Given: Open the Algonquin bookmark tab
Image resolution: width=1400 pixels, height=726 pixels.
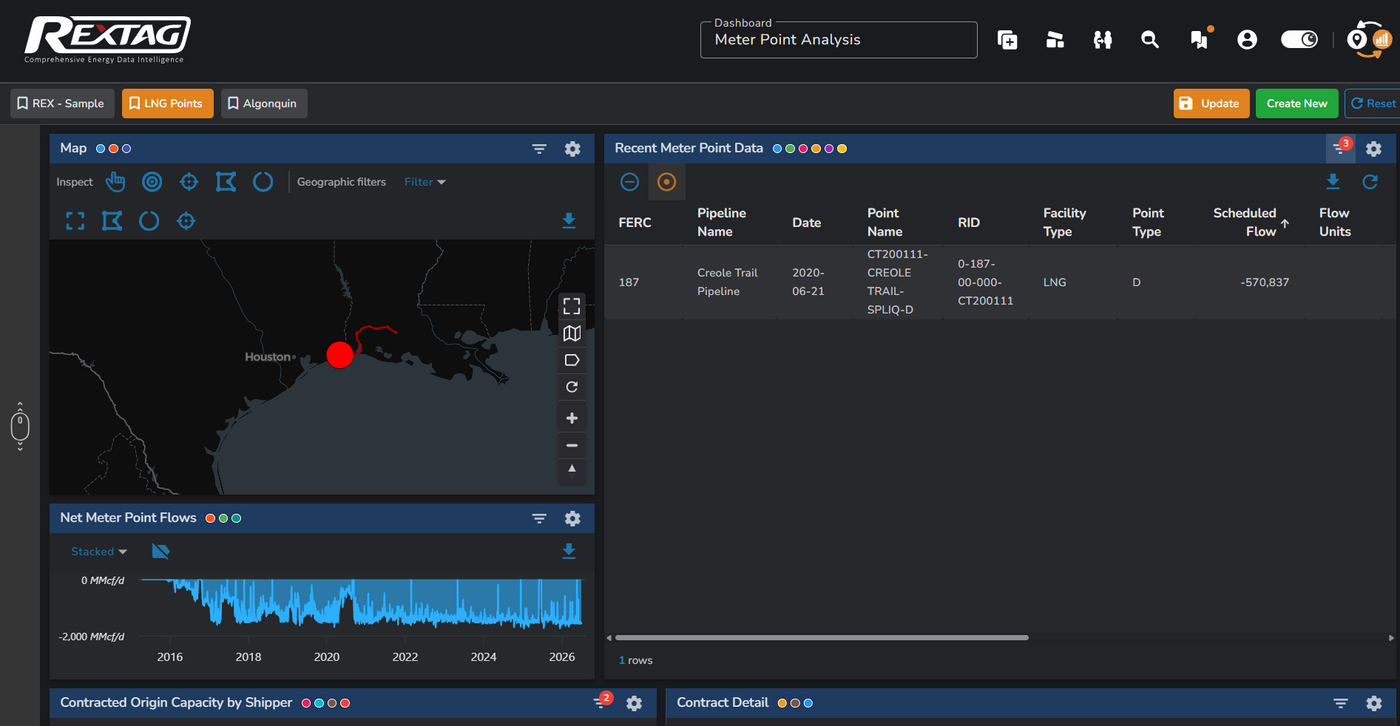Looking at the screenshot, I should (x=265, y=103).
